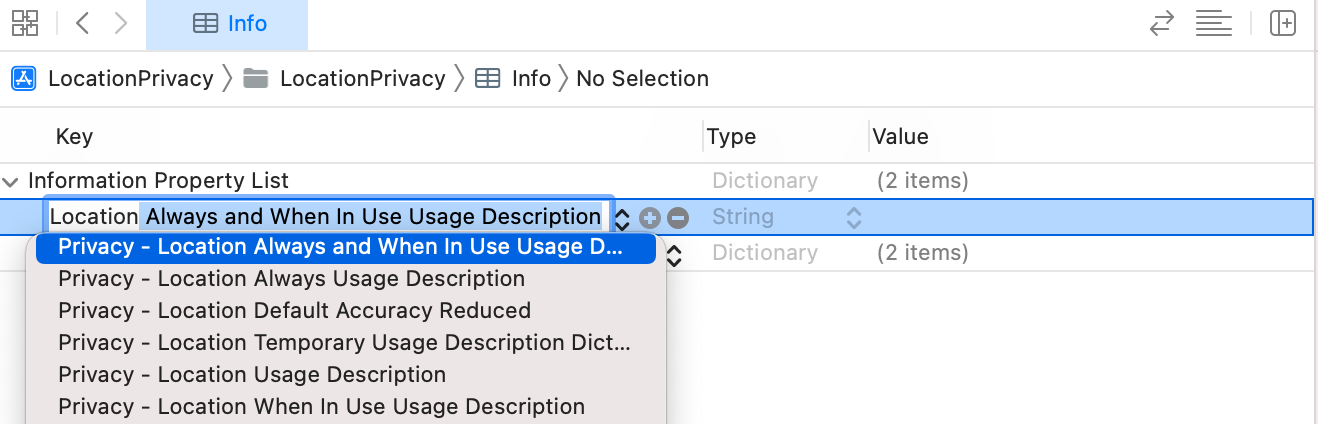Open the key name stepper next to the field

(622, 217)
